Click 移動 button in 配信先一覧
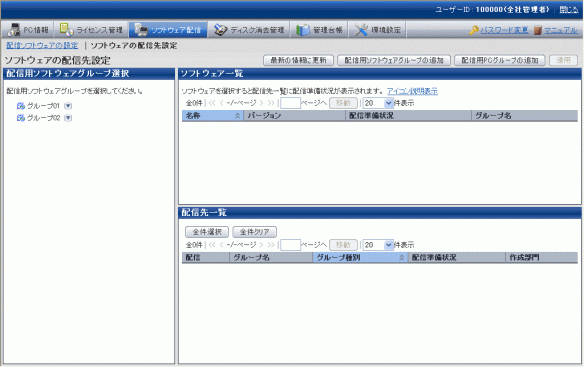The height and width of the screenshot is (367, 584). coord(343,245)
